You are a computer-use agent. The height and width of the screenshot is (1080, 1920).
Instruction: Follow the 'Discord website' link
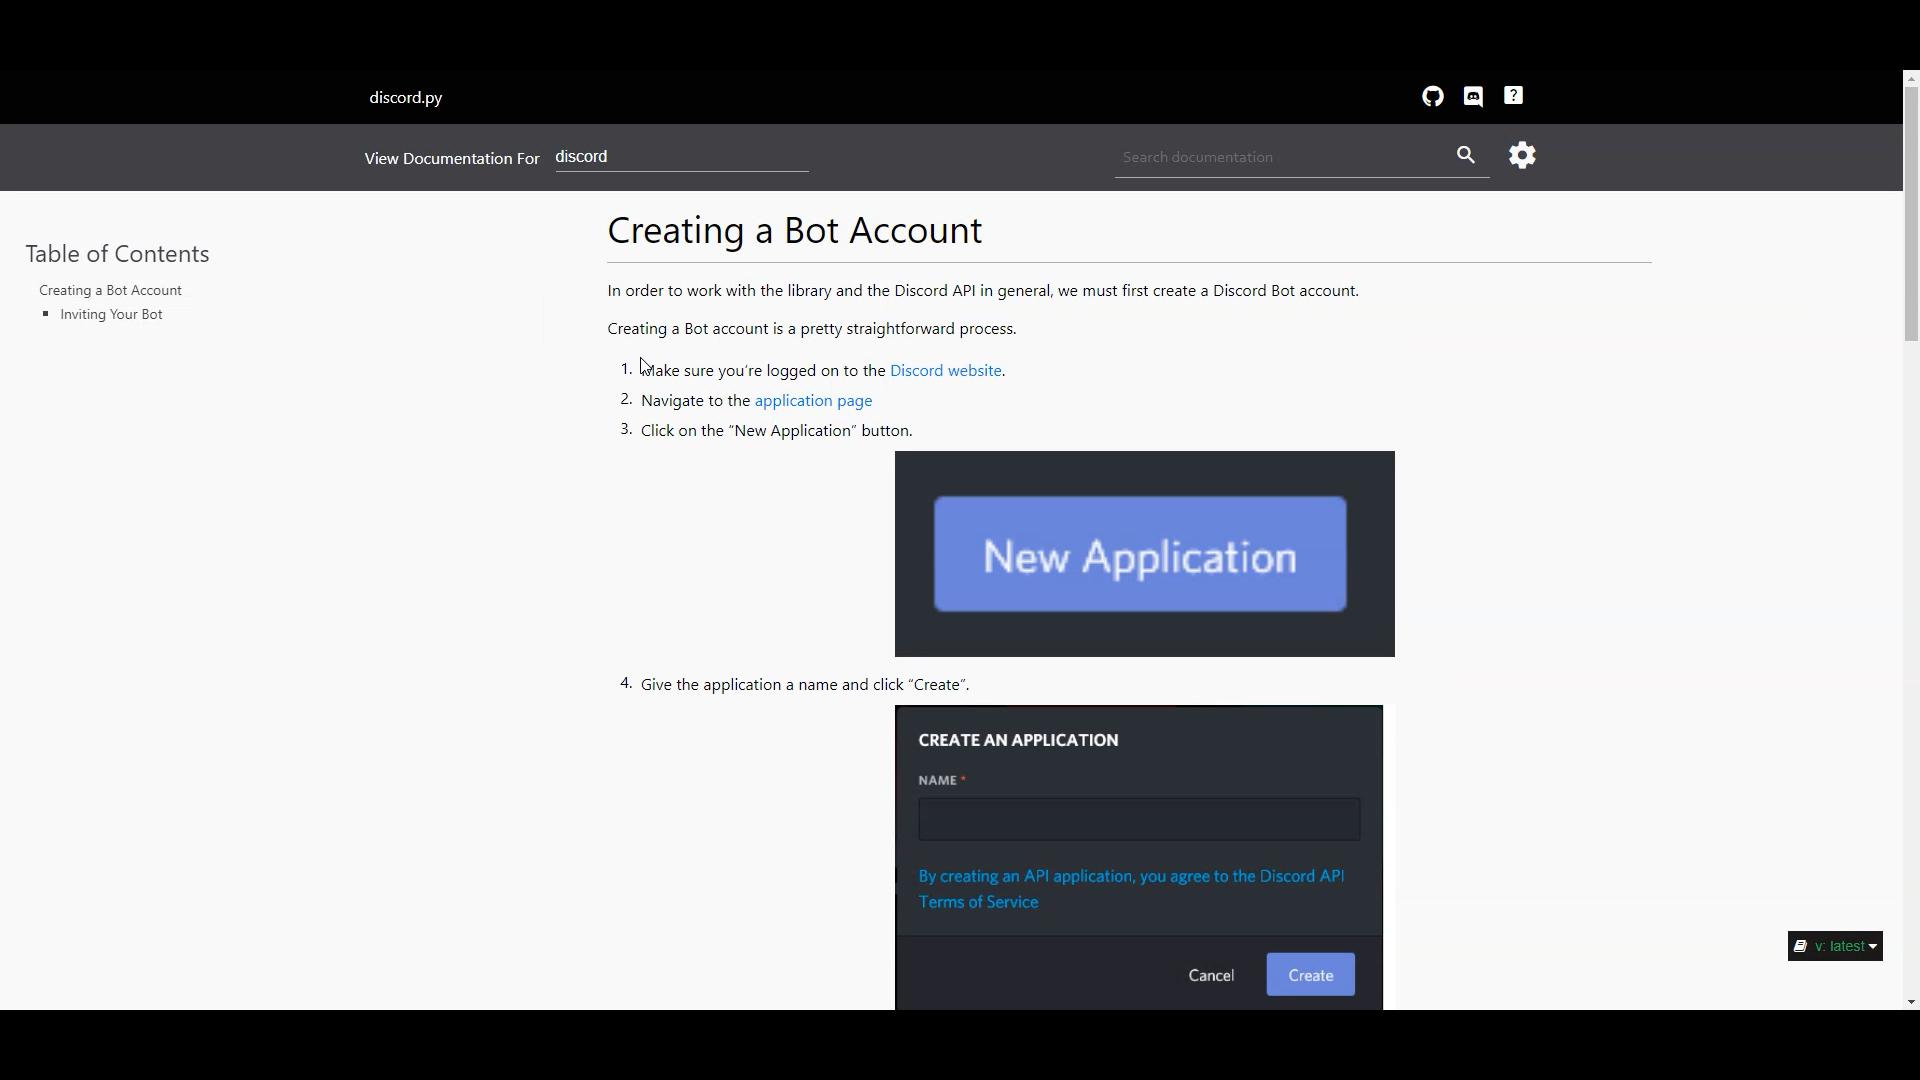[945, 370]
